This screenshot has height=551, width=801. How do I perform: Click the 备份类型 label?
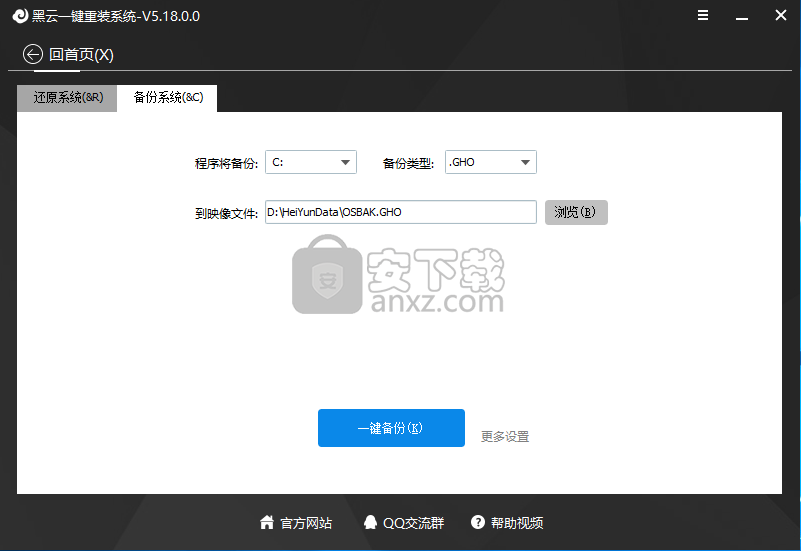408,163
